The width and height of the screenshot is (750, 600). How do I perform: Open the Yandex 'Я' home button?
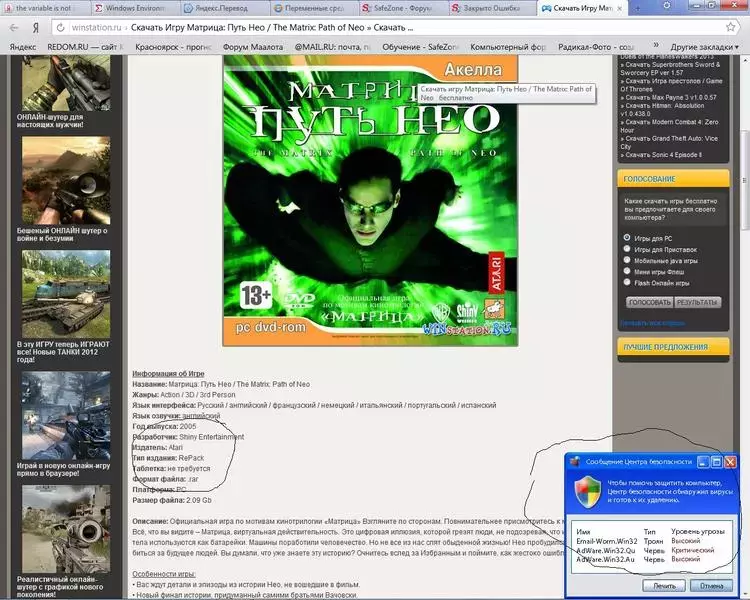pyautogui.click(x=35, y=28)
